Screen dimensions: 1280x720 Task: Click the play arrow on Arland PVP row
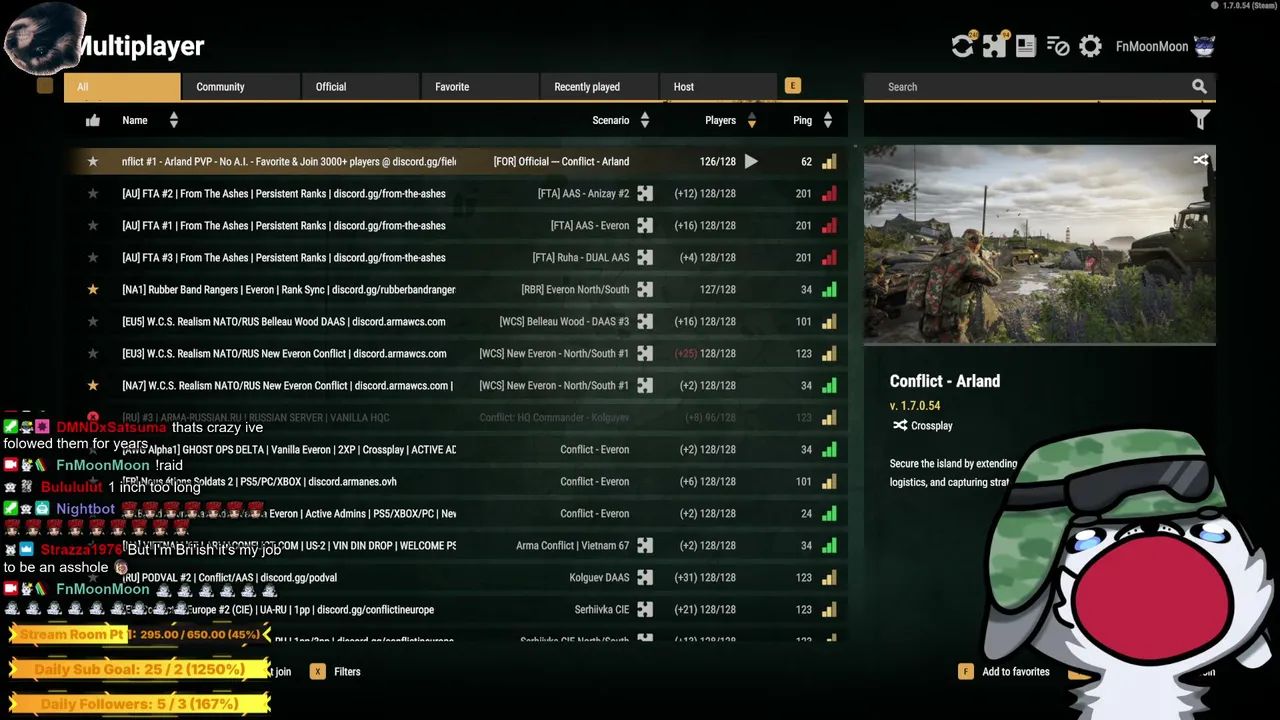(751, 161)
